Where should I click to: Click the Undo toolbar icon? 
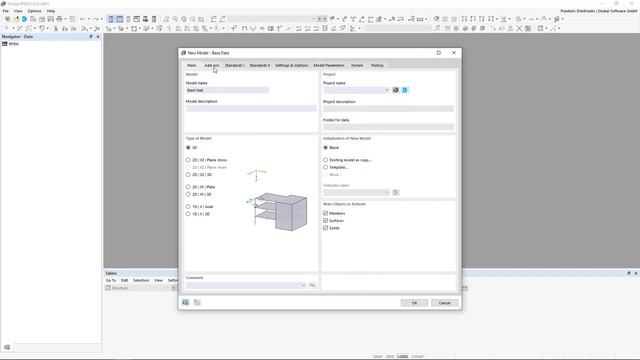83,19
